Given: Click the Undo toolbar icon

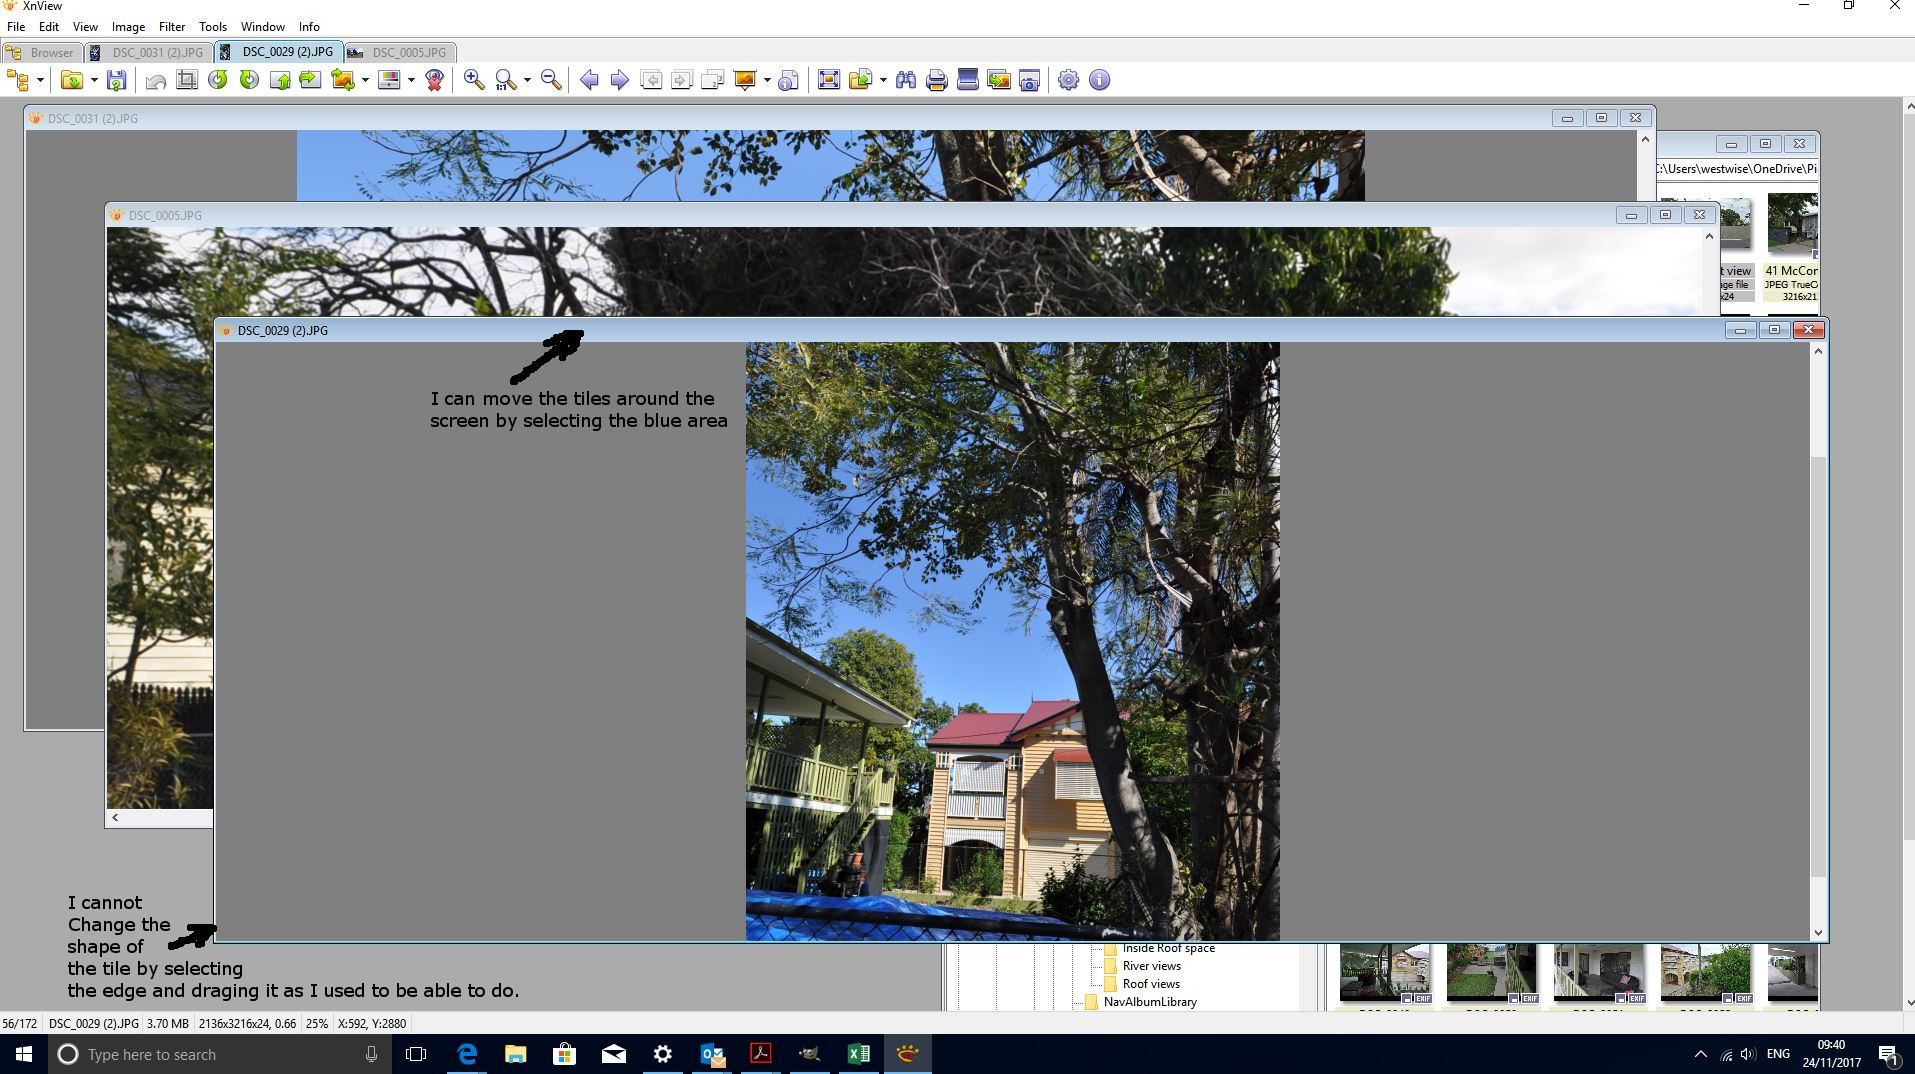Looking at the screenshot, I should [156, 80].
